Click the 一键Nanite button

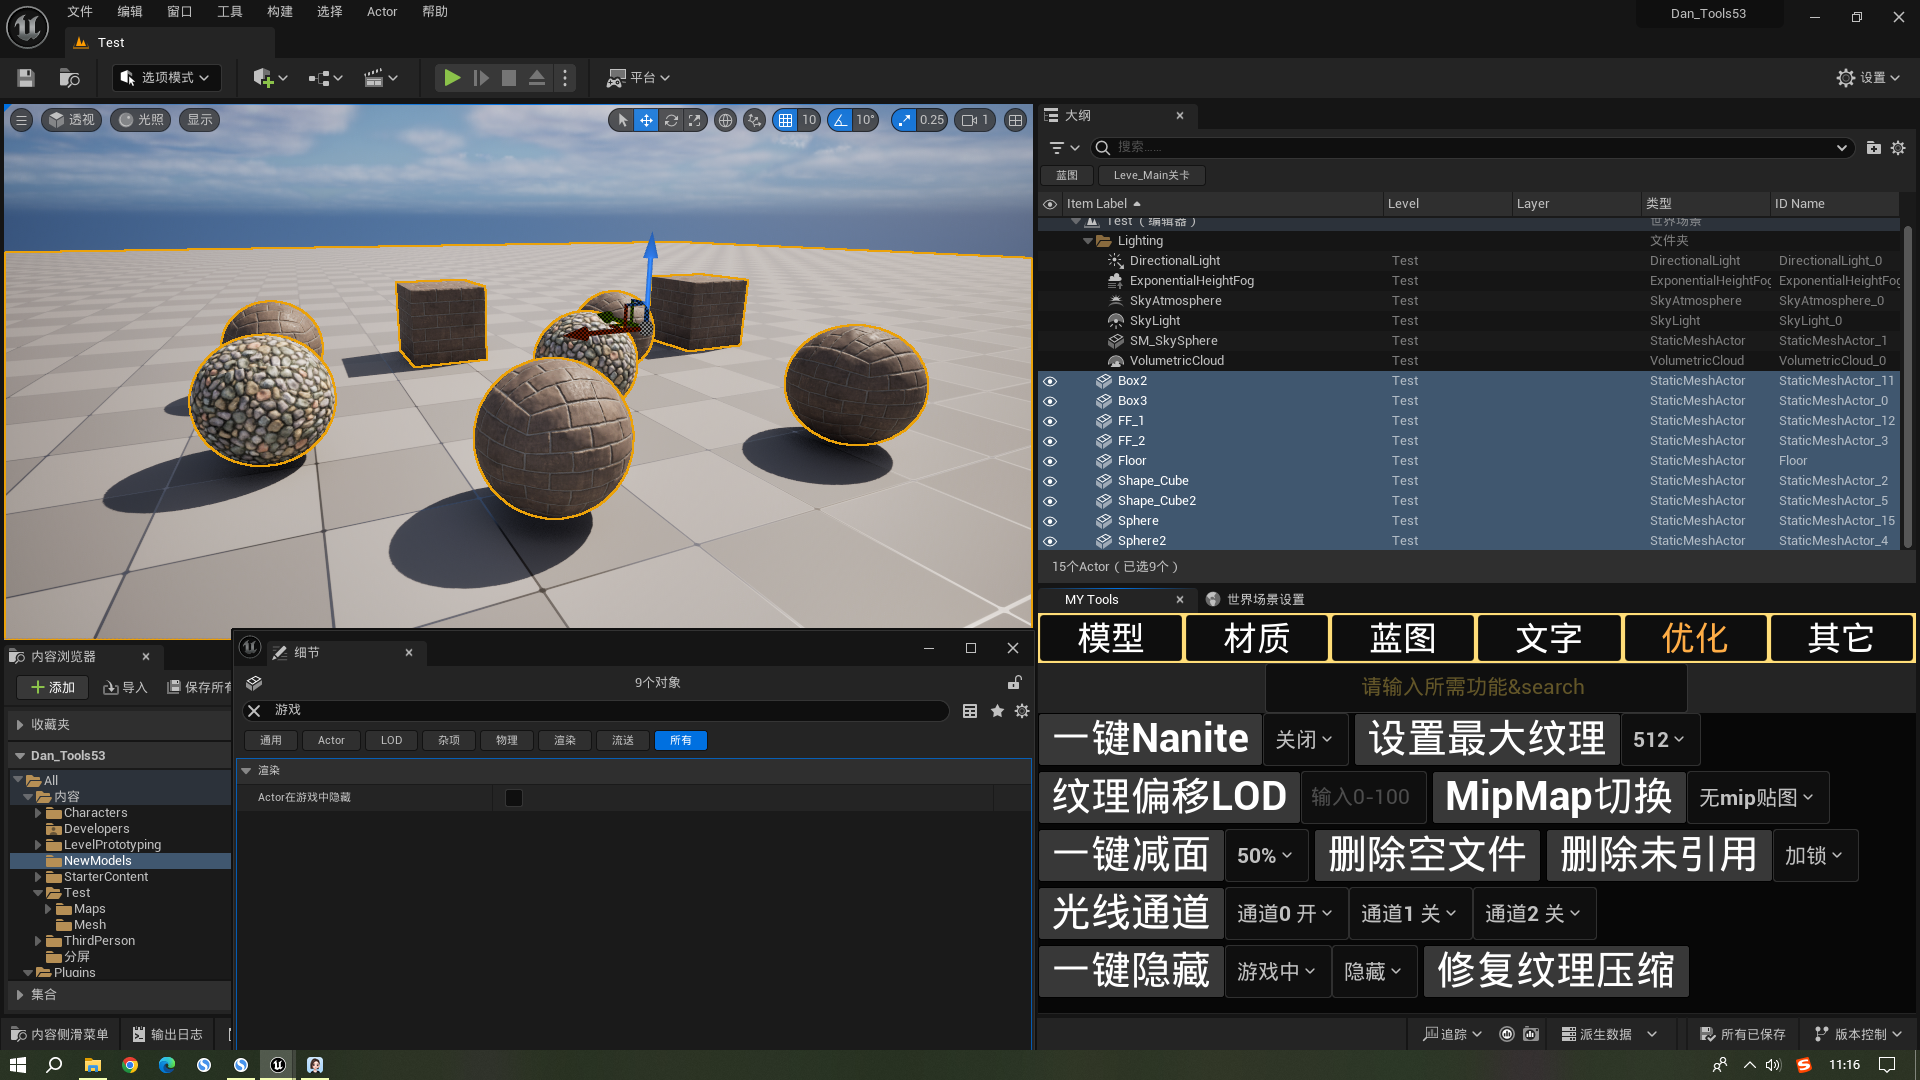[1150, 740]
